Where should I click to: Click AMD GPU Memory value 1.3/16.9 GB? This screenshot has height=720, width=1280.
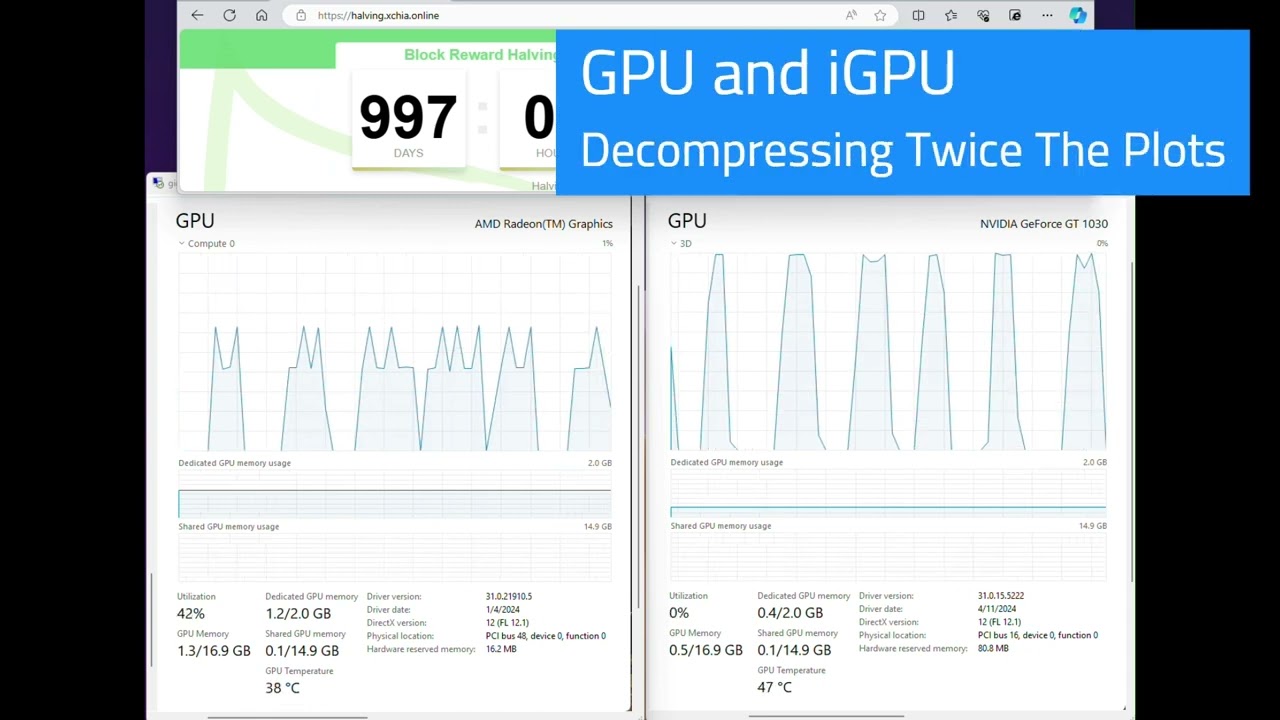point(214,651)
